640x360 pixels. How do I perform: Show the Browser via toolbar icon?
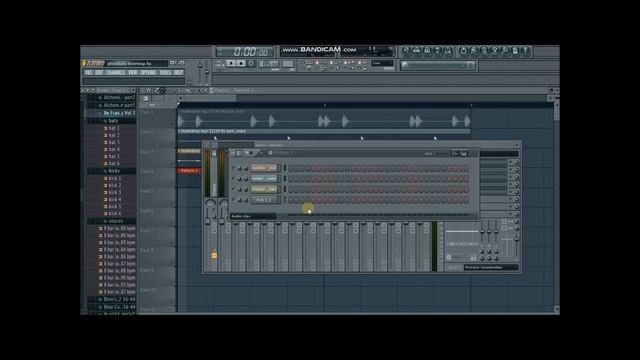438,51
